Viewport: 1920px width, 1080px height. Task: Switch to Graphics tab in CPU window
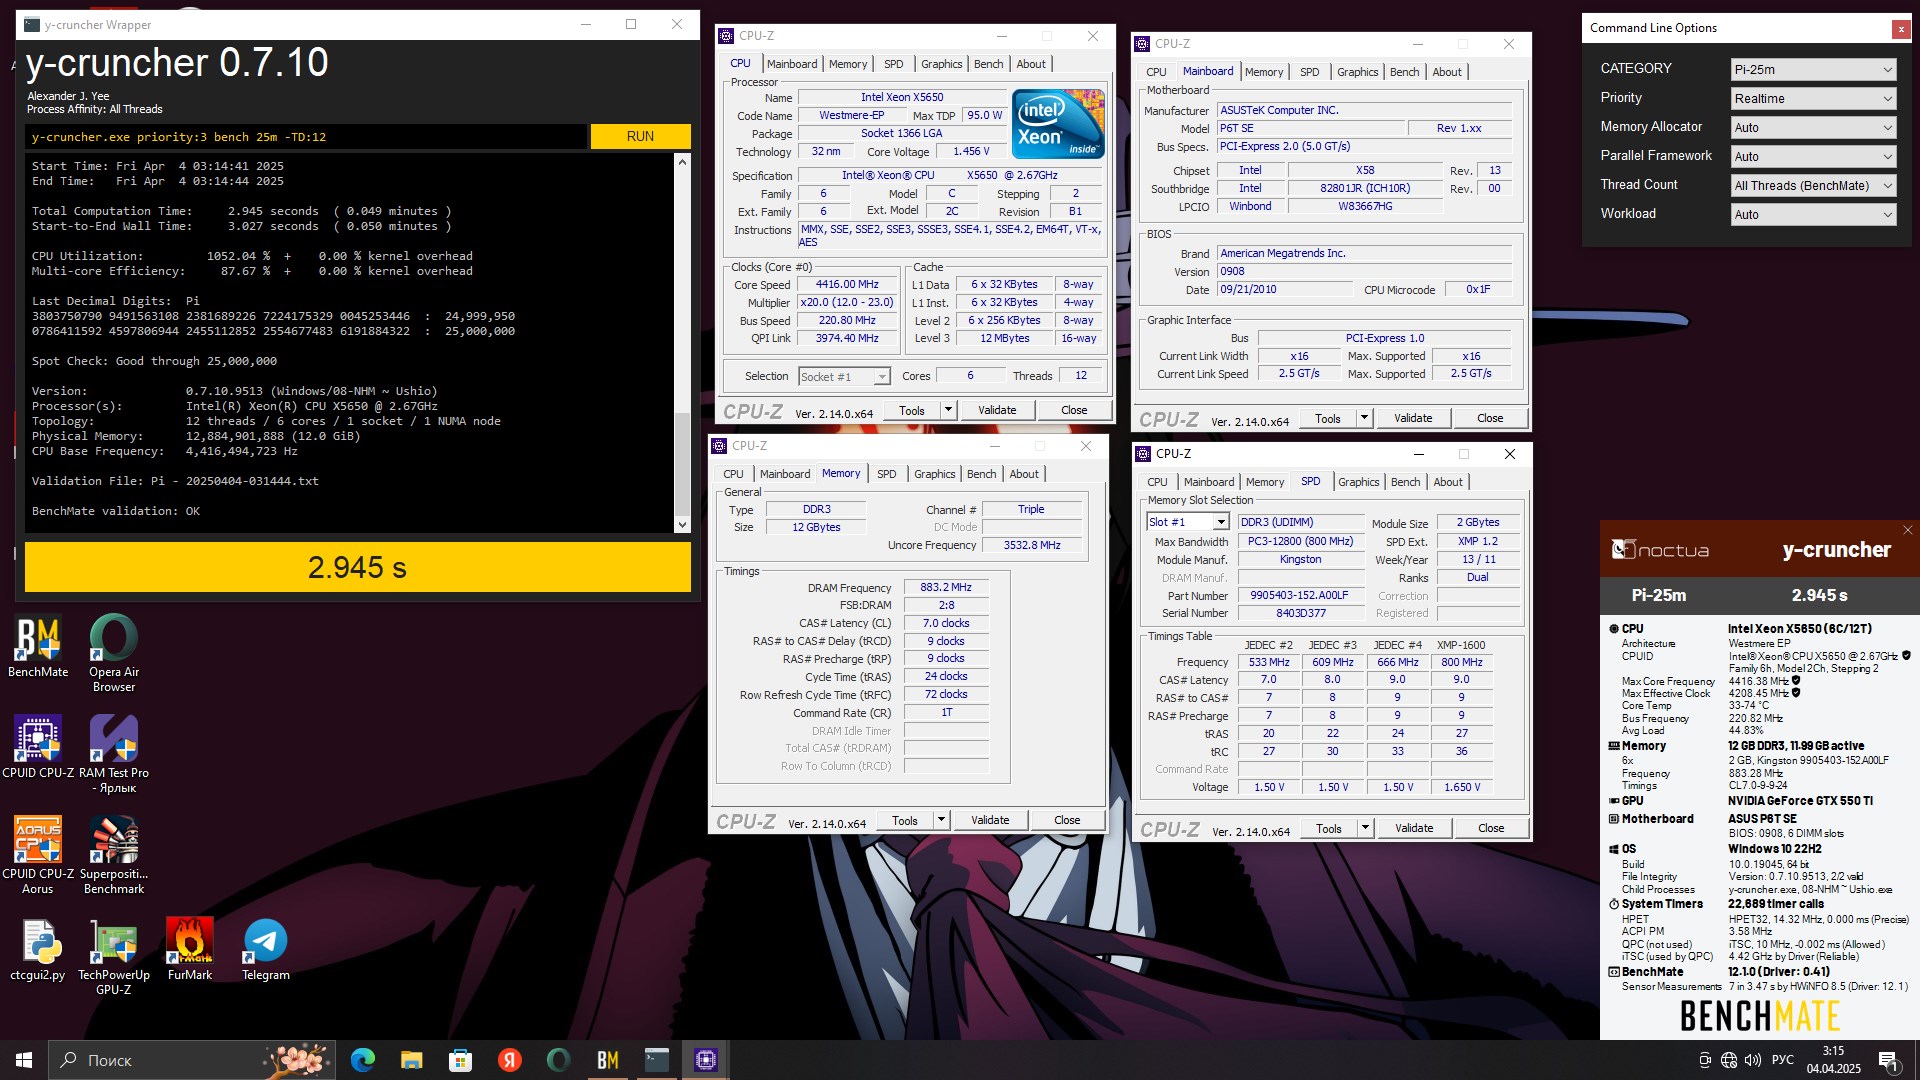(941, 64)
